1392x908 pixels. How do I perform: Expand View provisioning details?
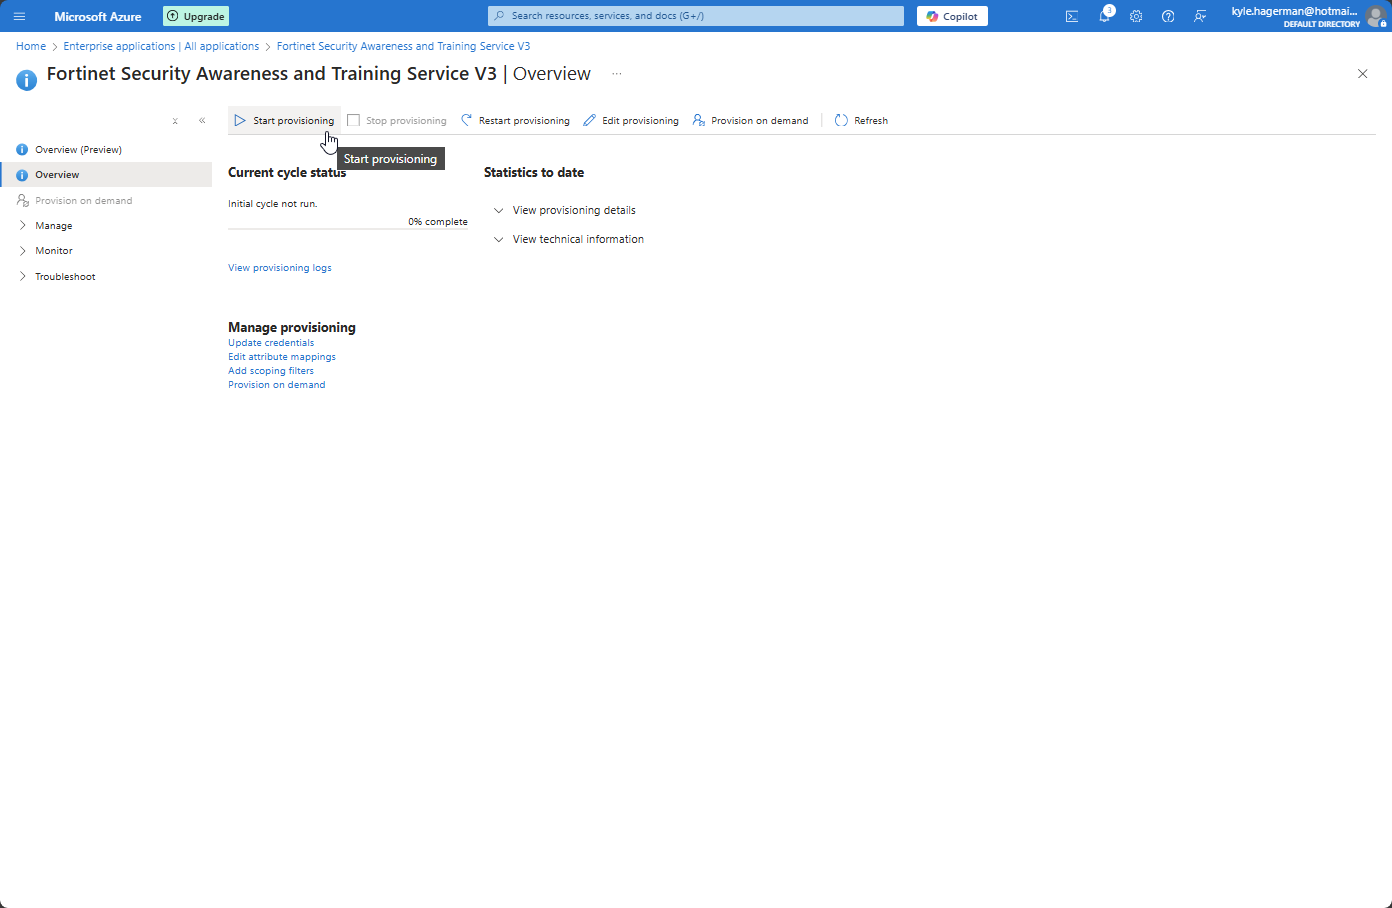tap(565, 210)
